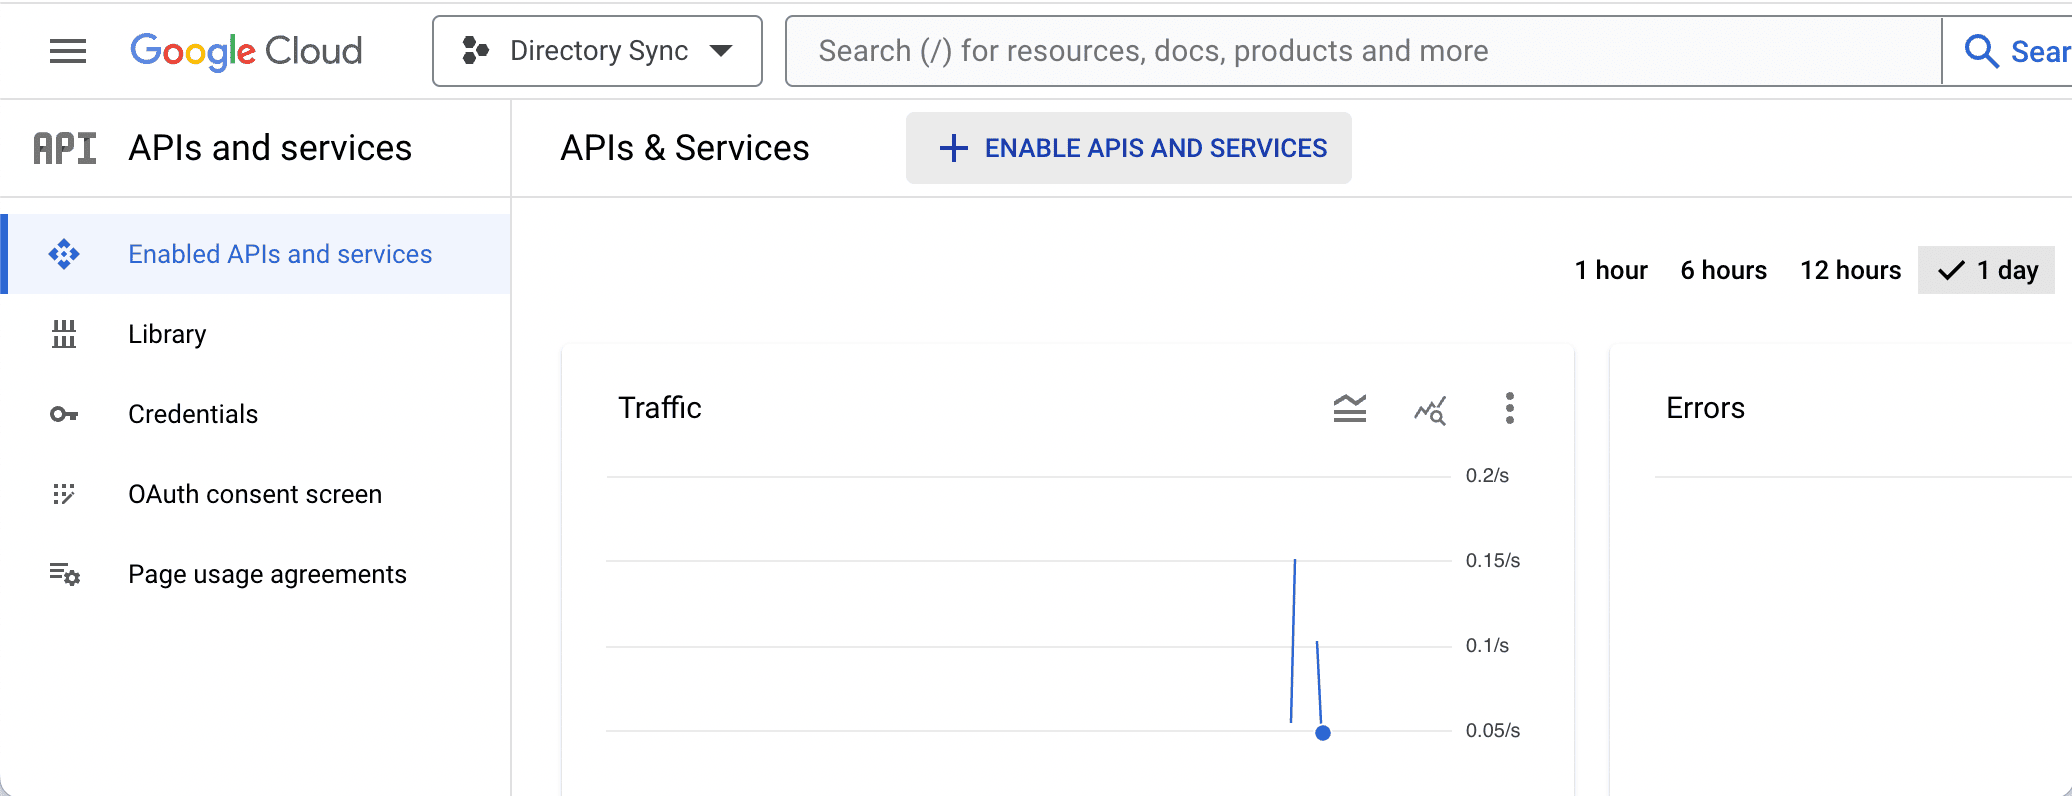Viewport: 2072px width, 796px height.
Task: Click ENABLE APIS AND SERVICES button
Action: (1128, 147)
